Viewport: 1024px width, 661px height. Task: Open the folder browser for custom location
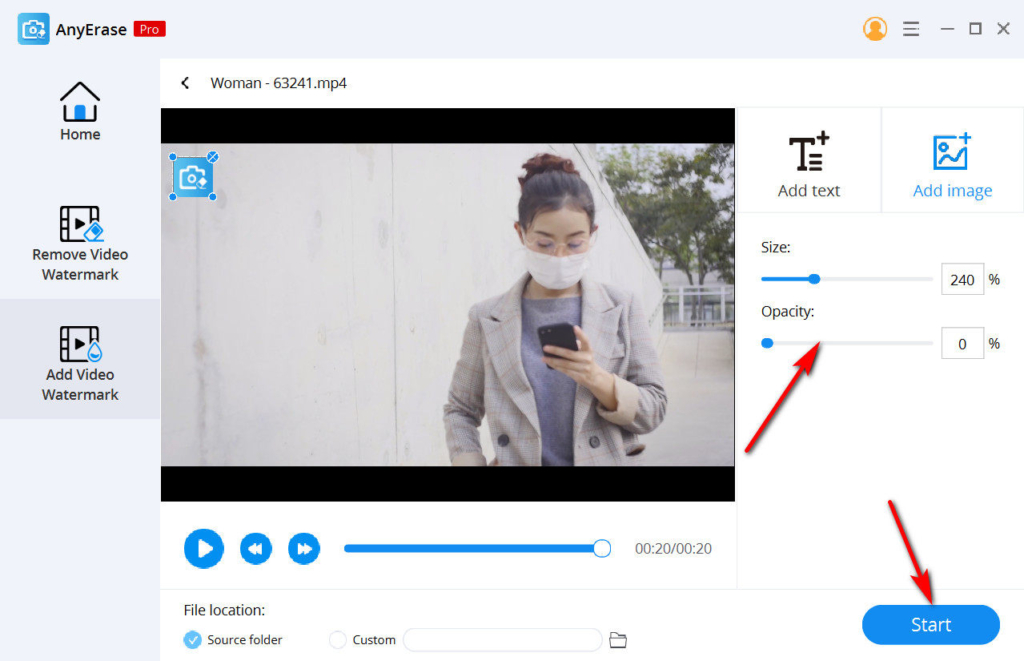pos(617,640)
